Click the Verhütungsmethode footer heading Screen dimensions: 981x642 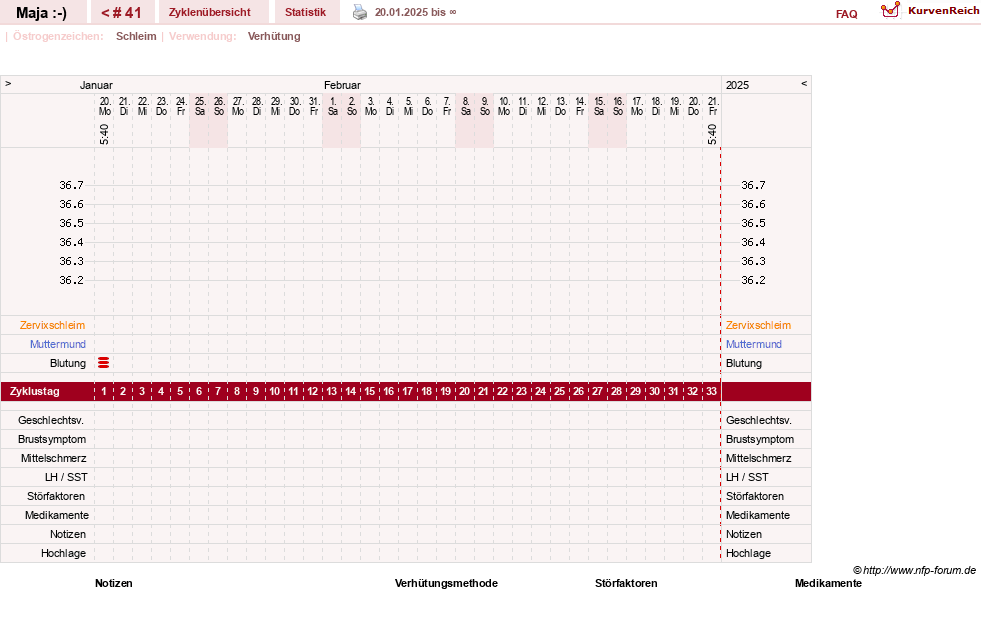click(x=446, y=583)
